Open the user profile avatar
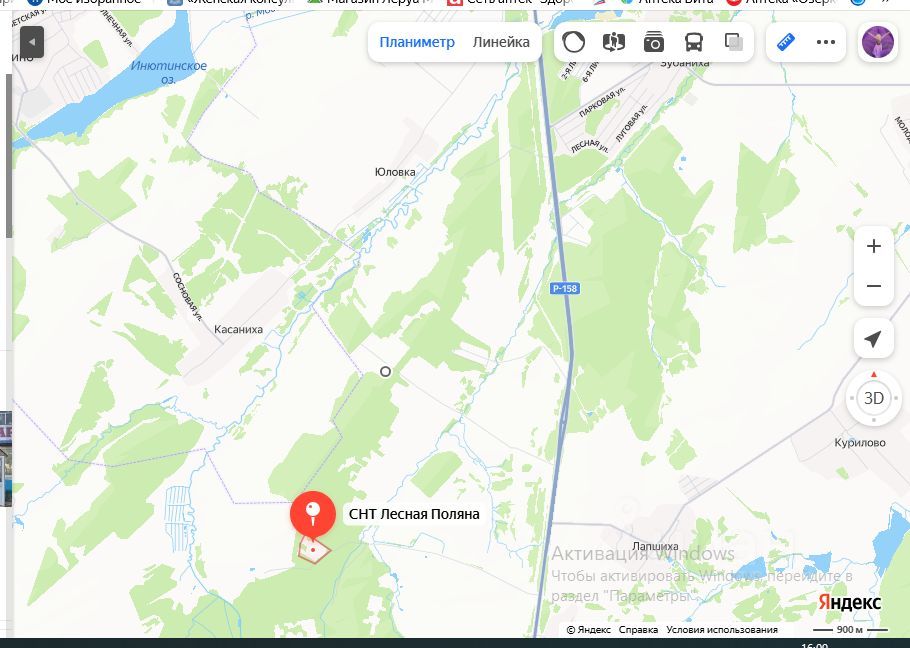The image size is (910, 648). 878,42
